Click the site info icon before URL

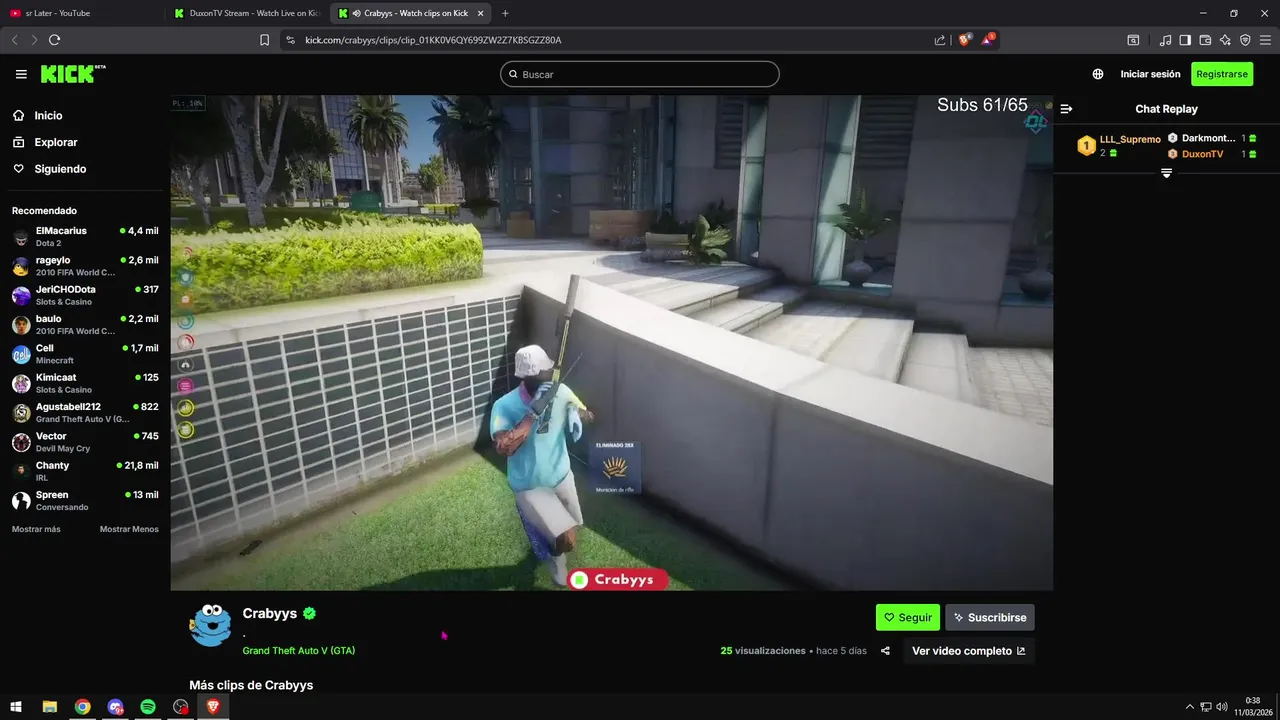pos(290,40)
